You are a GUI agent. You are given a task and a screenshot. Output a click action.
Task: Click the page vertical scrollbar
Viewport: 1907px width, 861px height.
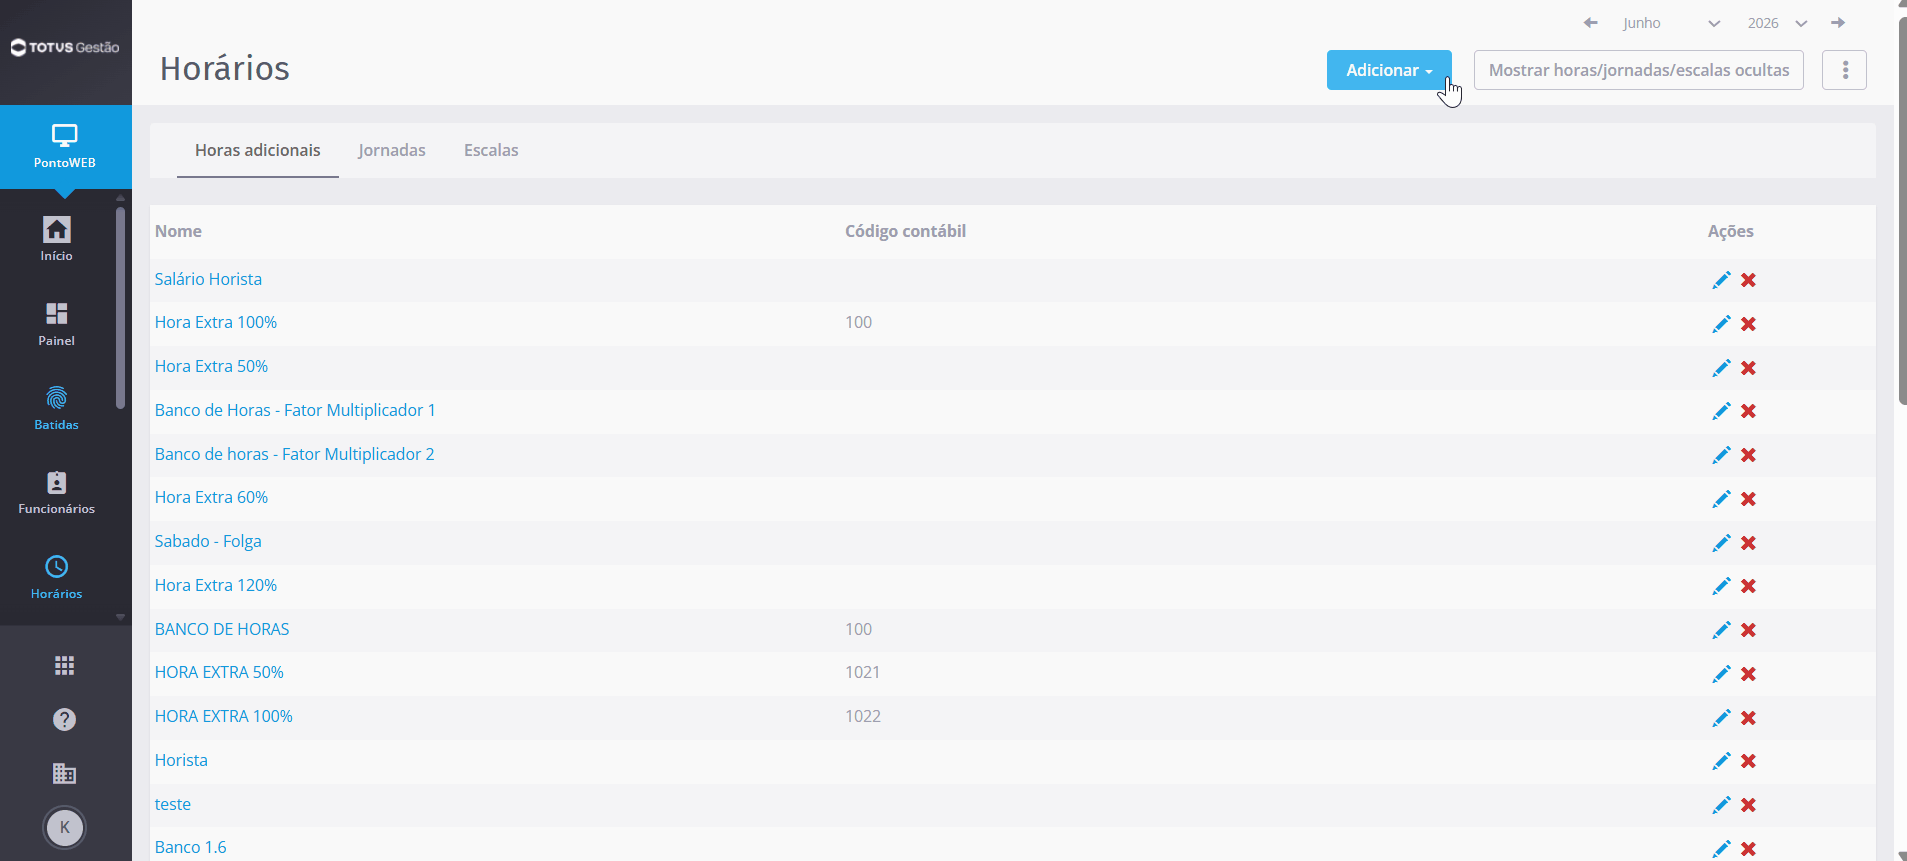click(x=1902, y=210)
